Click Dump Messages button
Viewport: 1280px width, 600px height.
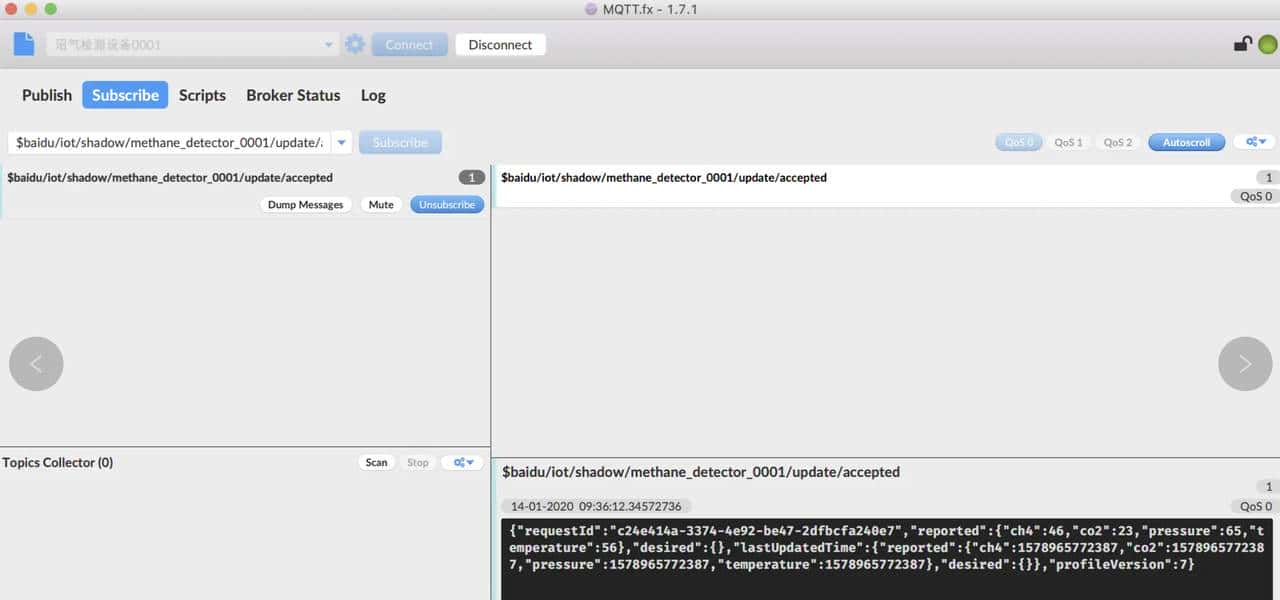(x=305, y=204)
